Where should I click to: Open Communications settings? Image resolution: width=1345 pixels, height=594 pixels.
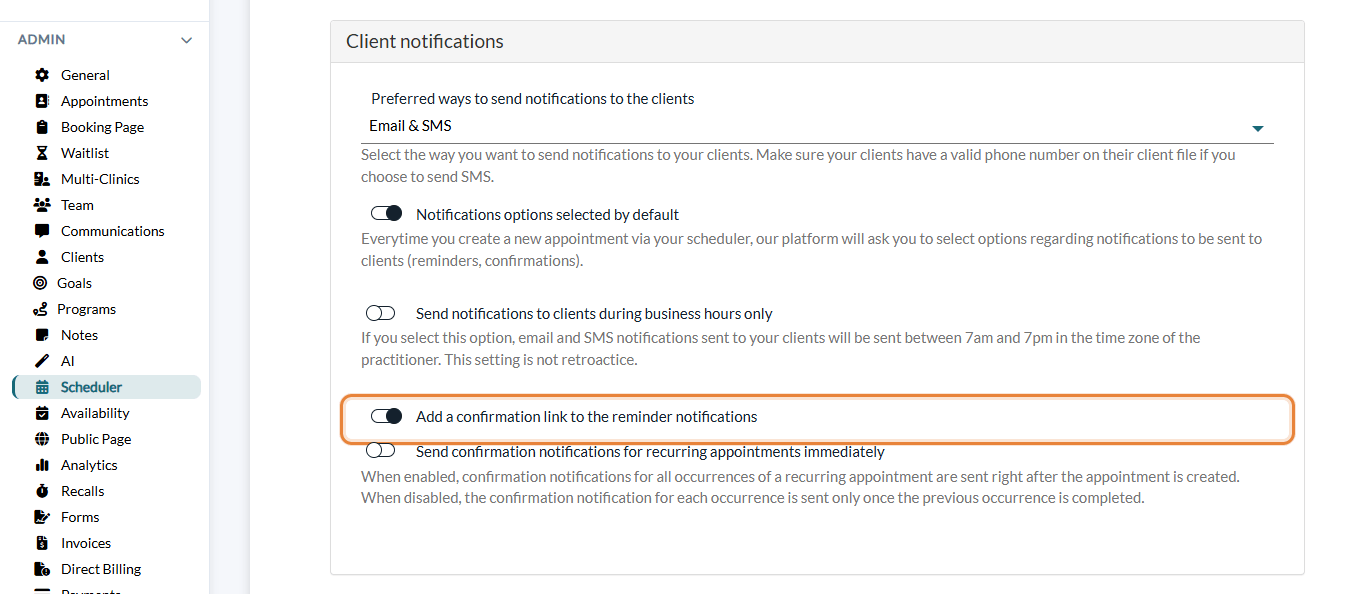coord(113,231)
